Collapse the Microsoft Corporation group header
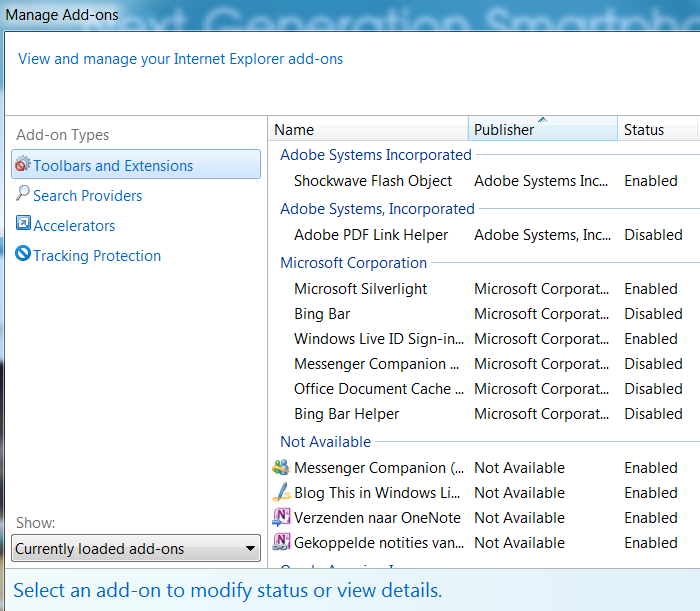The width and height of the screenshot is (700, 611). 353,263
